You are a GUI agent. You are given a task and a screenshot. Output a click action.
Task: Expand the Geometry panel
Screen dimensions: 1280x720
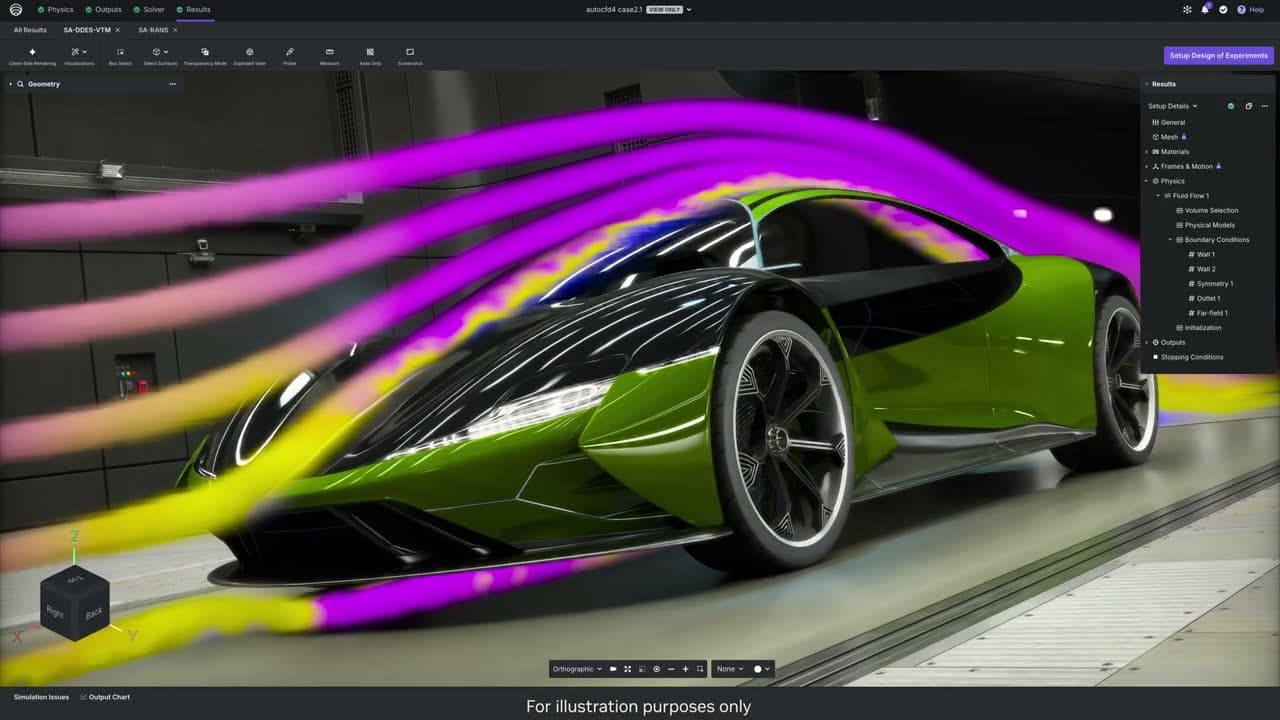click(10, 84)
